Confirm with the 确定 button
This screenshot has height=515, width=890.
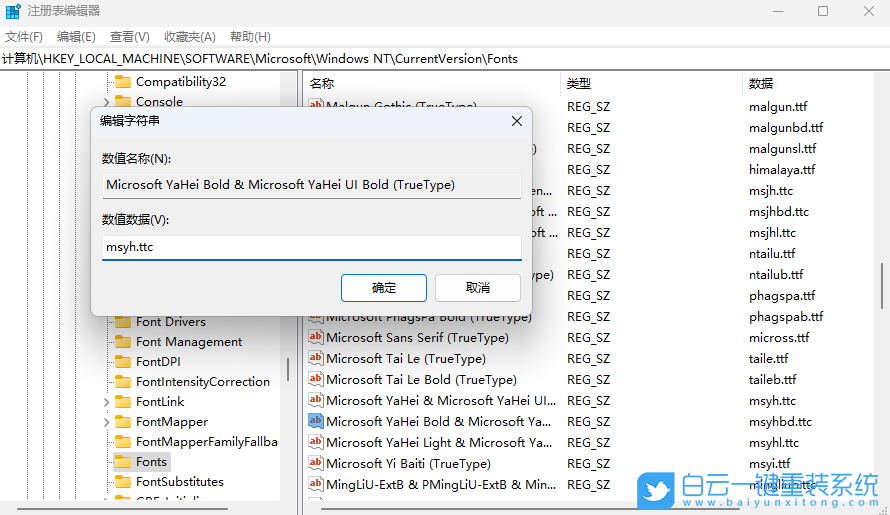(384, 288)
